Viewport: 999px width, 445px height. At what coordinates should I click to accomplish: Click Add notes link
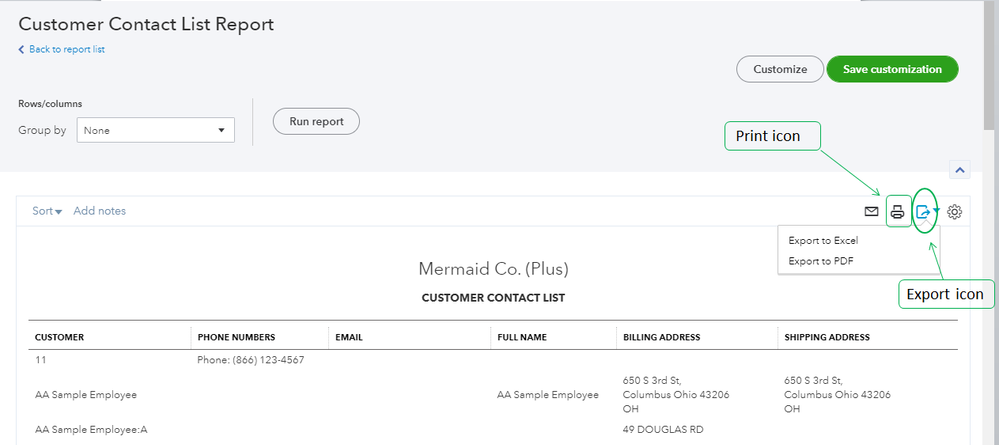coord(100,211)
